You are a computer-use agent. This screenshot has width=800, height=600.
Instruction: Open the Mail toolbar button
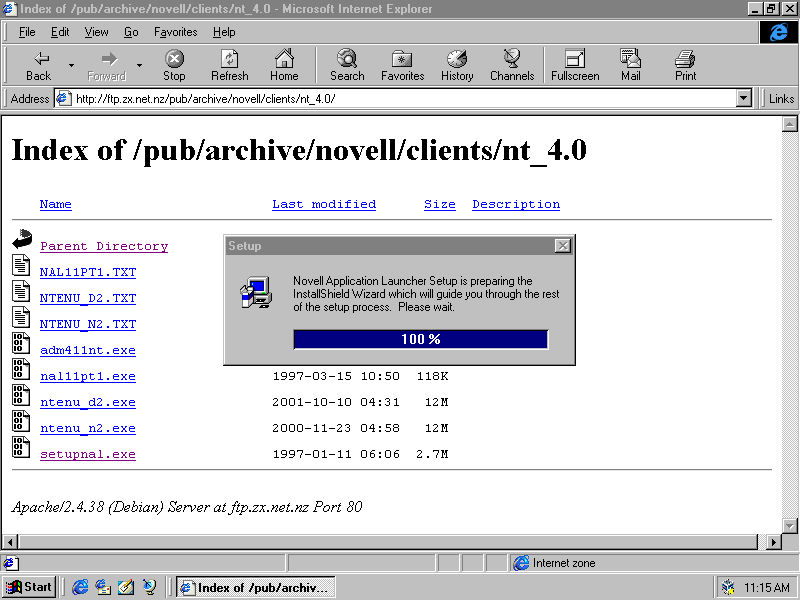[x=631, y=65]
